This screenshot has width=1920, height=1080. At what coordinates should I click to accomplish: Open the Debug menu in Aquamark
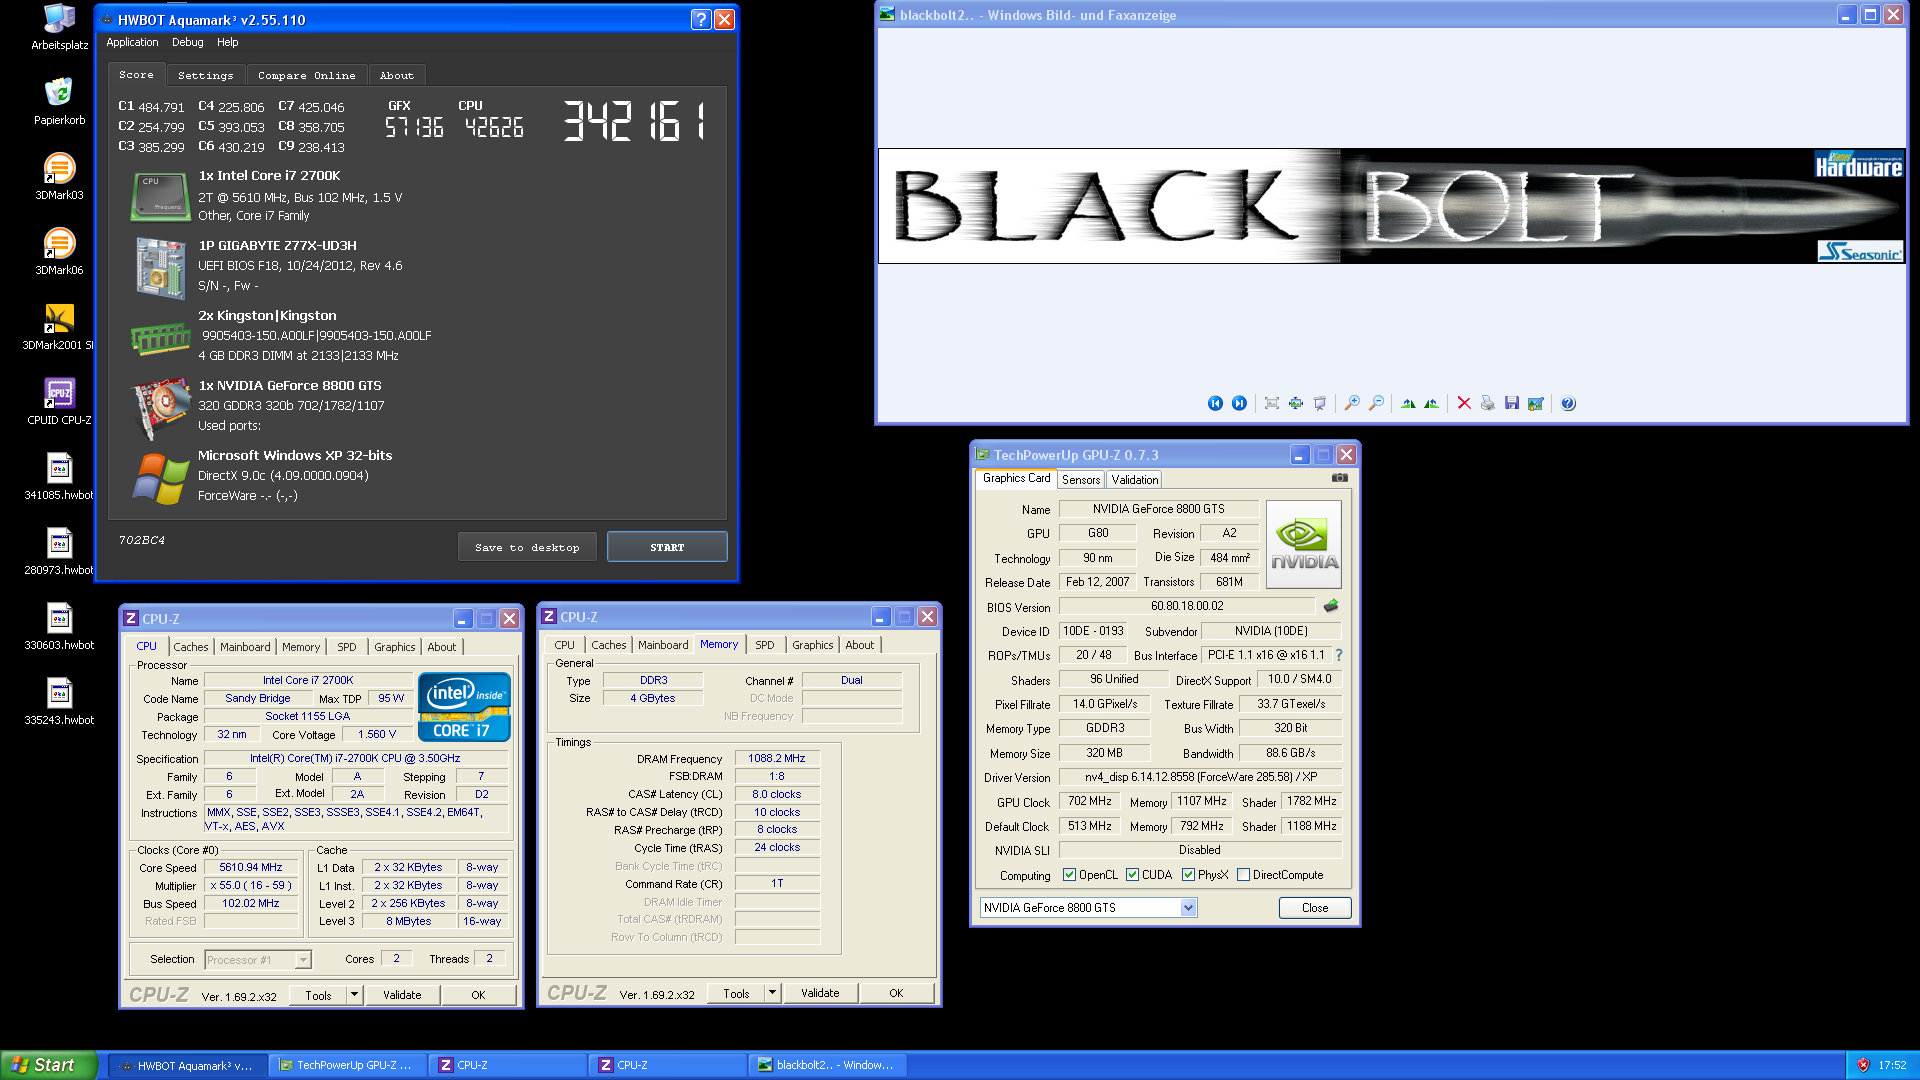coord(187,42)
